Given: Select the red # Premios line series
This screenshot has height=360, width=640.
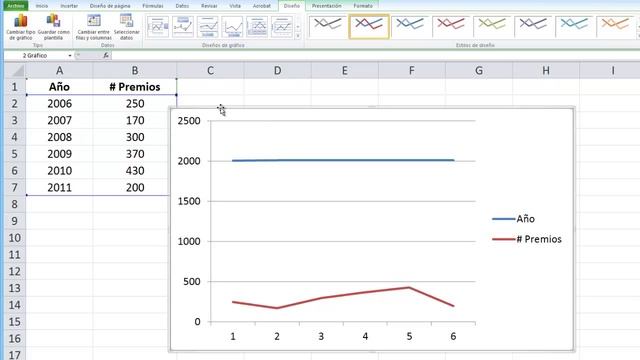Looking at the screenshot, I should [343, 298].
